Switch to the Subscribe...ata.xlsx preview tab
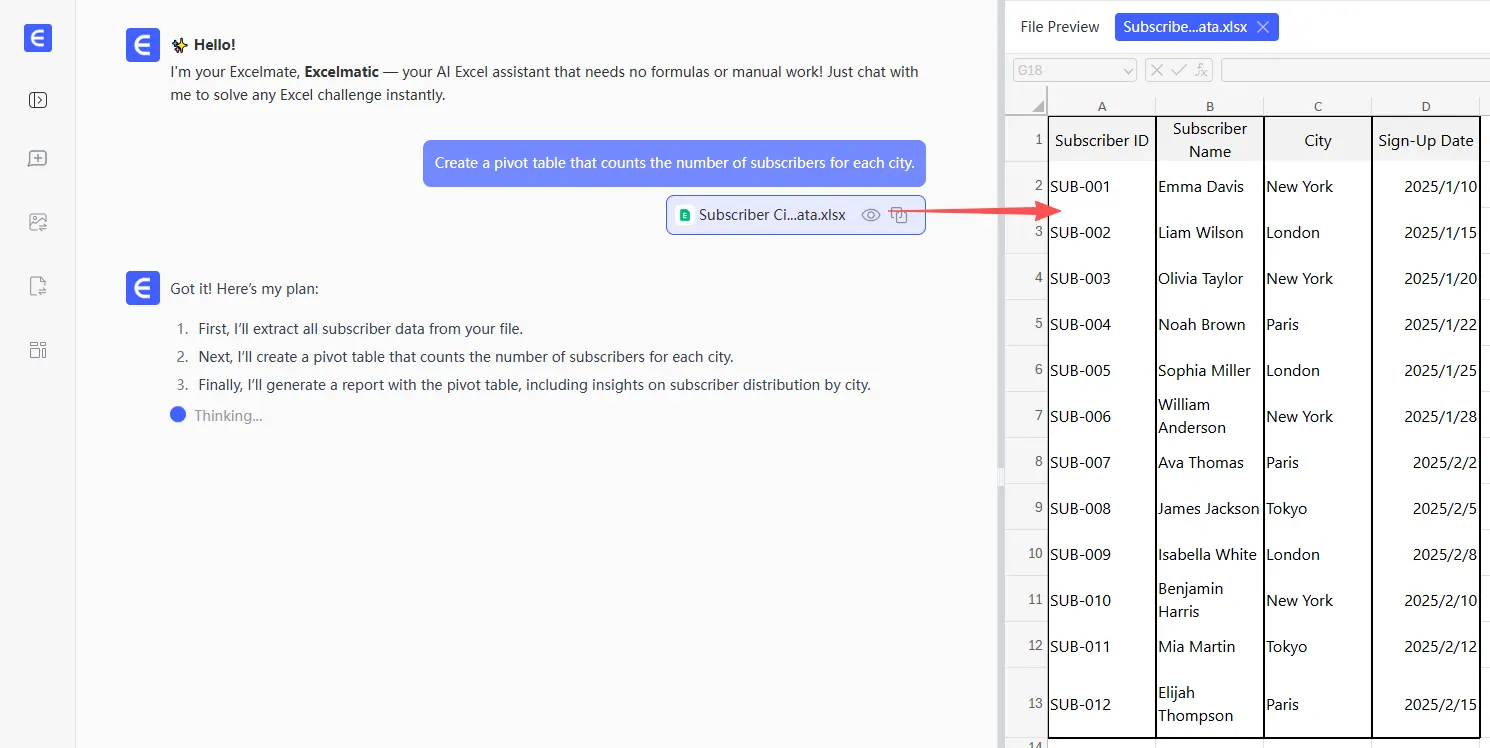The width and height of the screenshot is (1490, 748). click(1184, 27)
